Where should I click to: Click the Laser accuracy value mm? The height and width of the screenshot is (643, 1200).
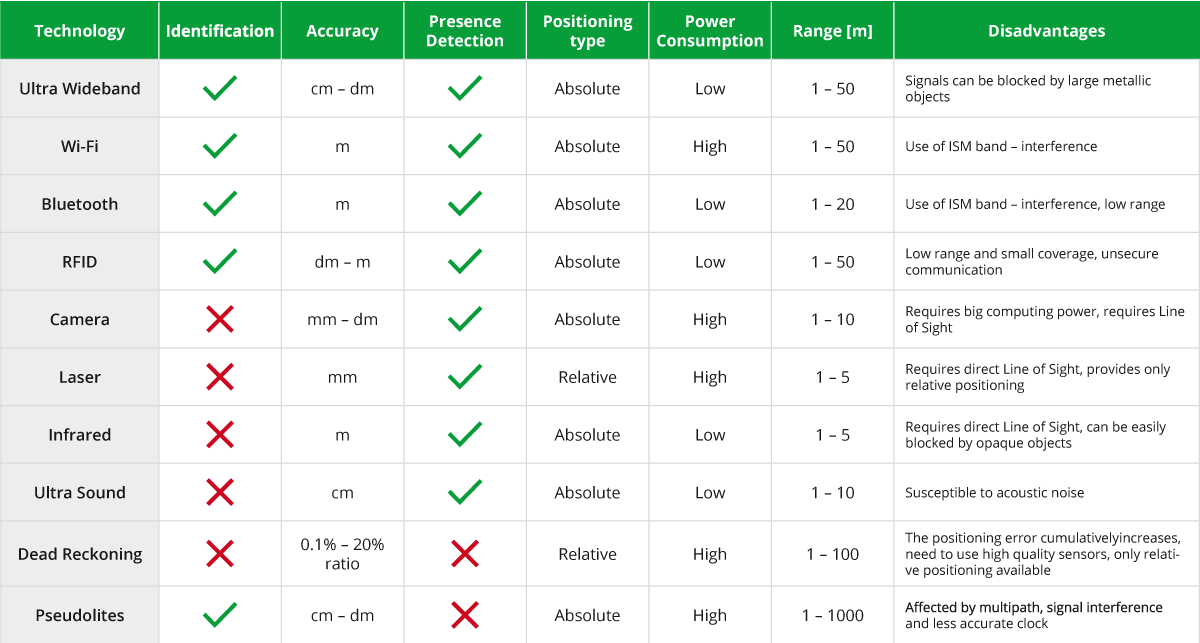tap(342, 377)
